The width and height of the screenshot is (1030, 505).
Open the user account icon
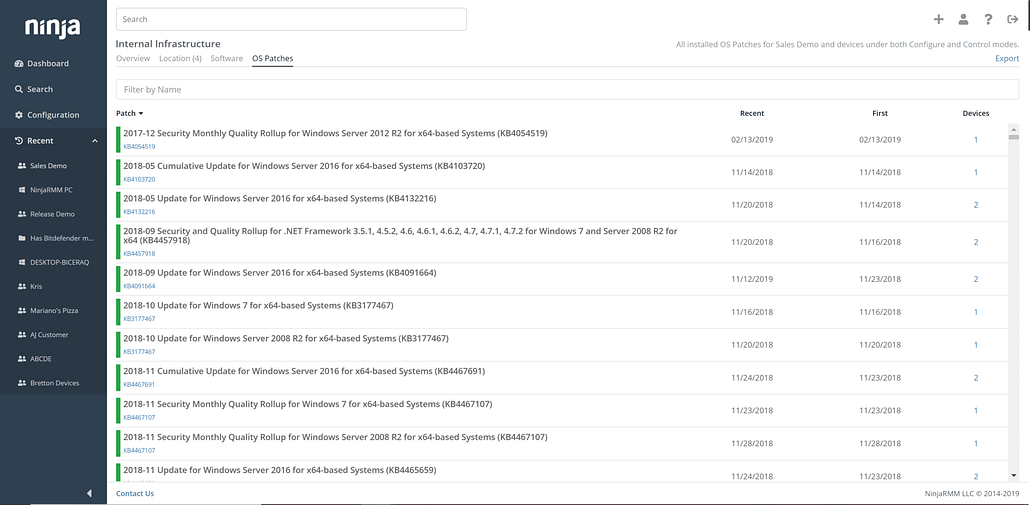tap(963, 19)
